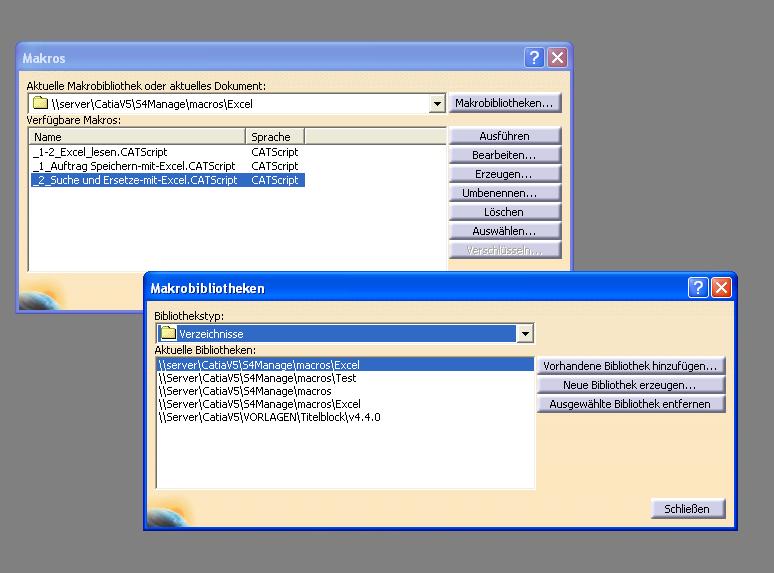
Task: Click the help question mark in Makros window
Action: (x=534, y=58)
